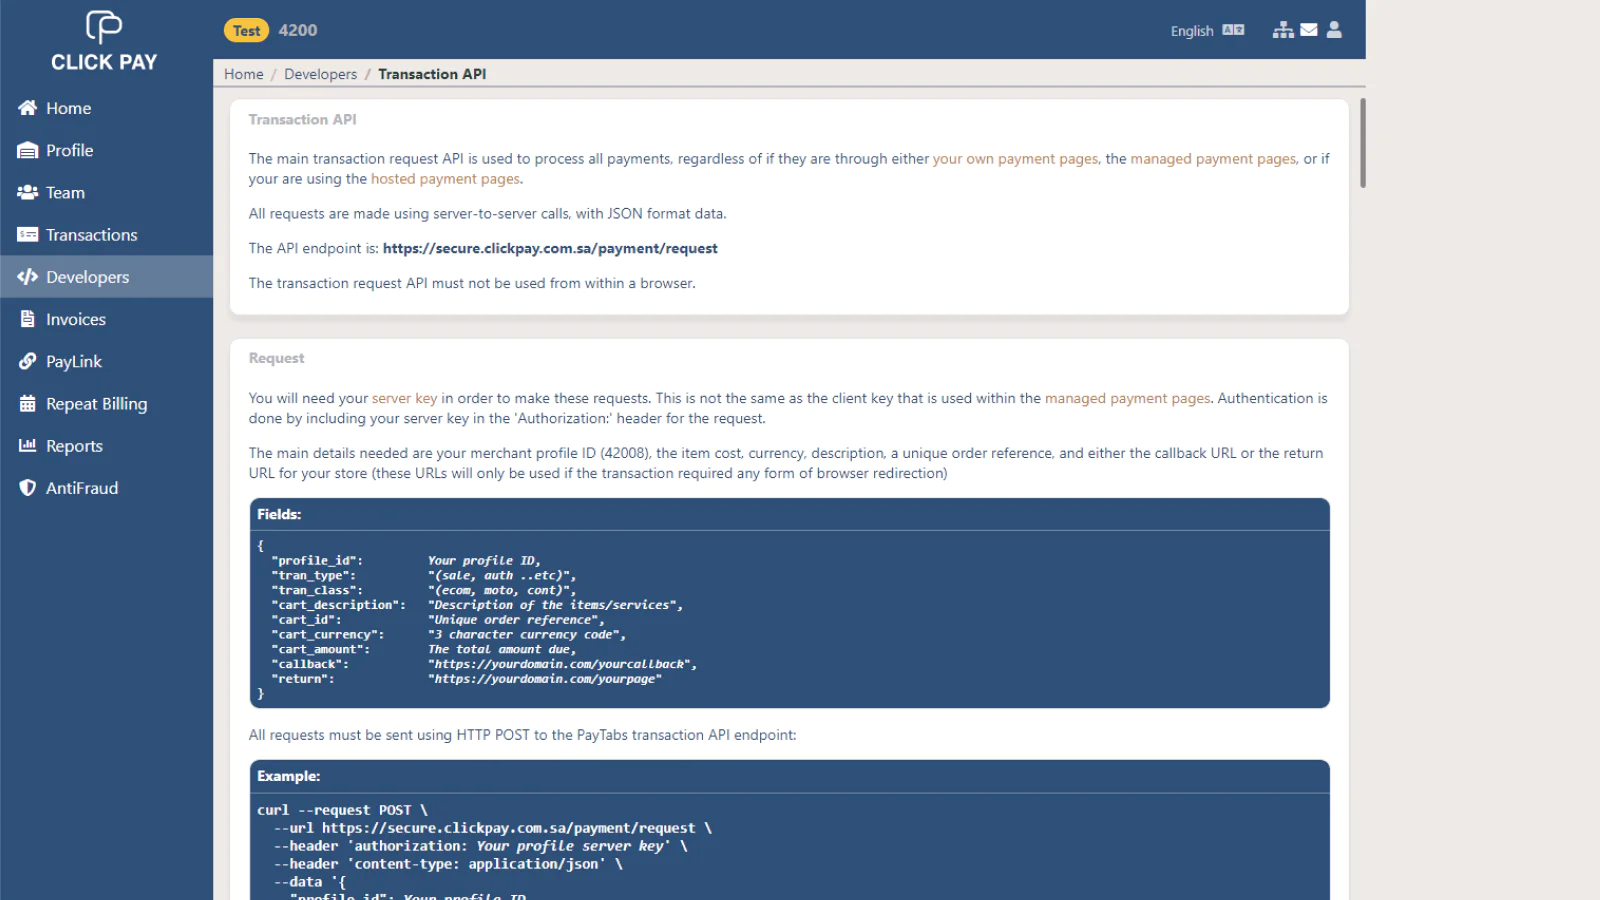
Task: Click the yellow Test mode badge
Action: coord(246,30)
